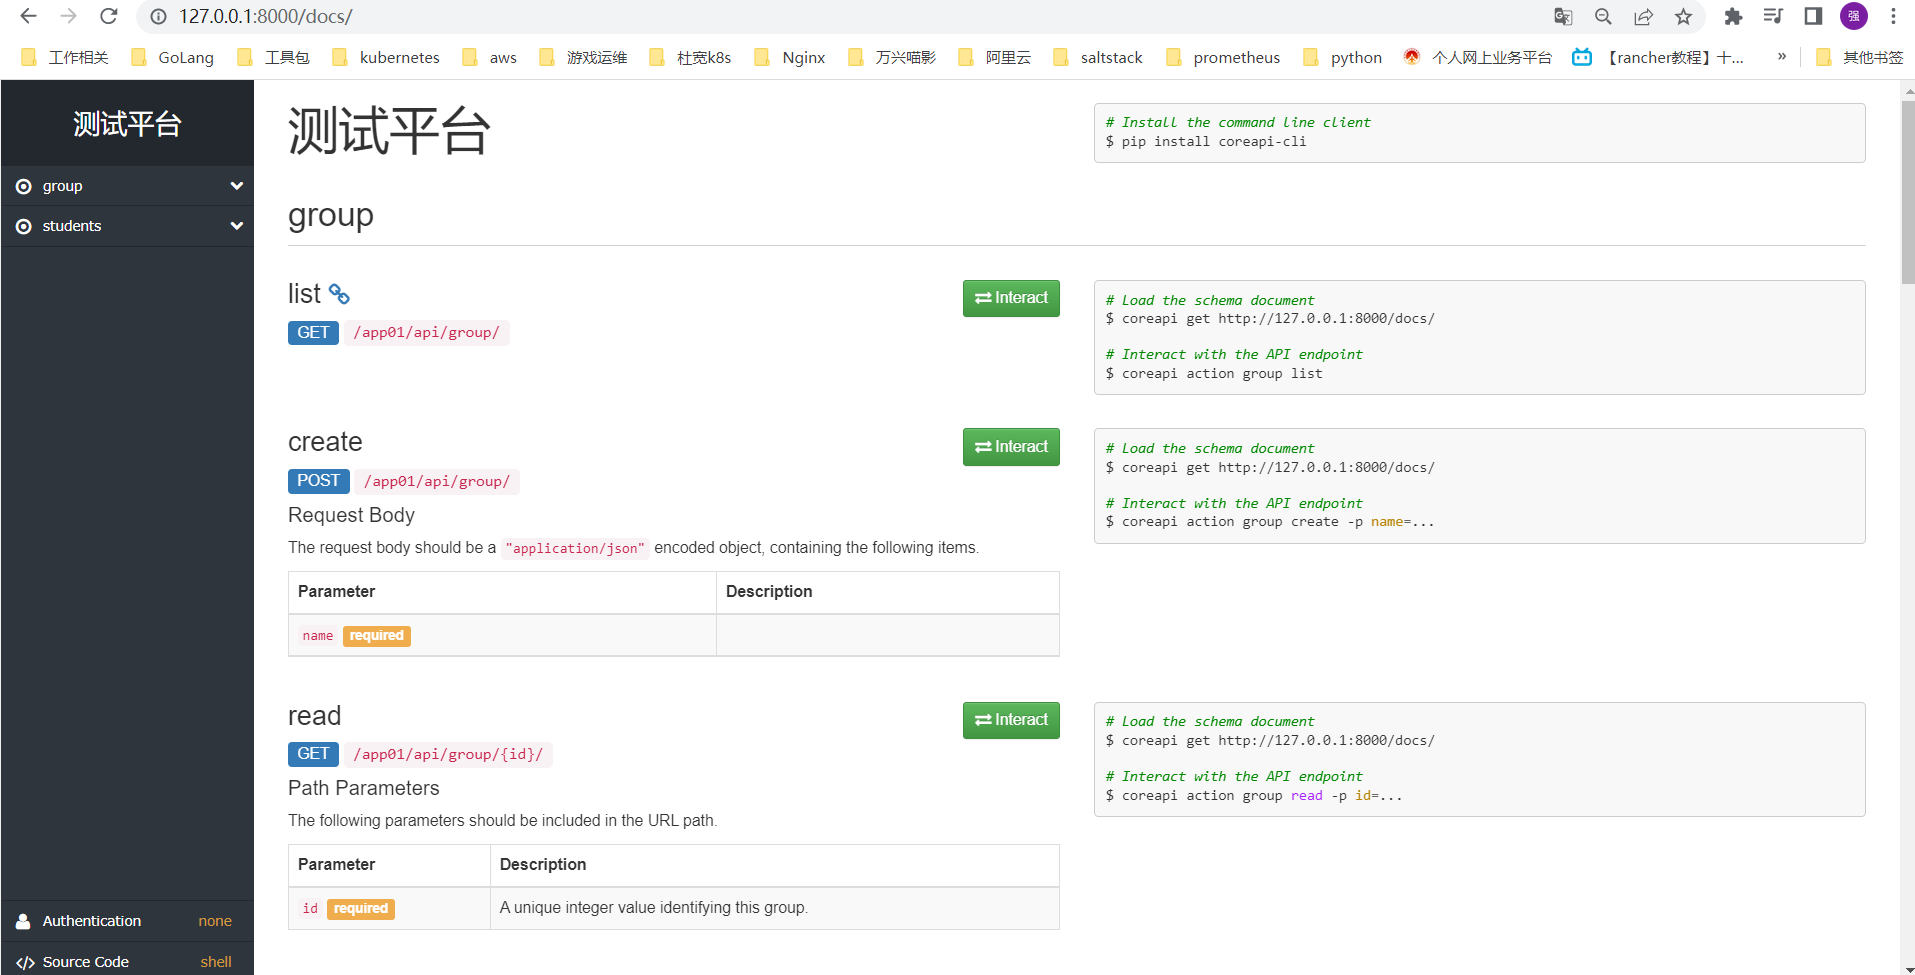Bookmark this page with the star
This screenshot has width=1915, height=975.
(1684, 16)
